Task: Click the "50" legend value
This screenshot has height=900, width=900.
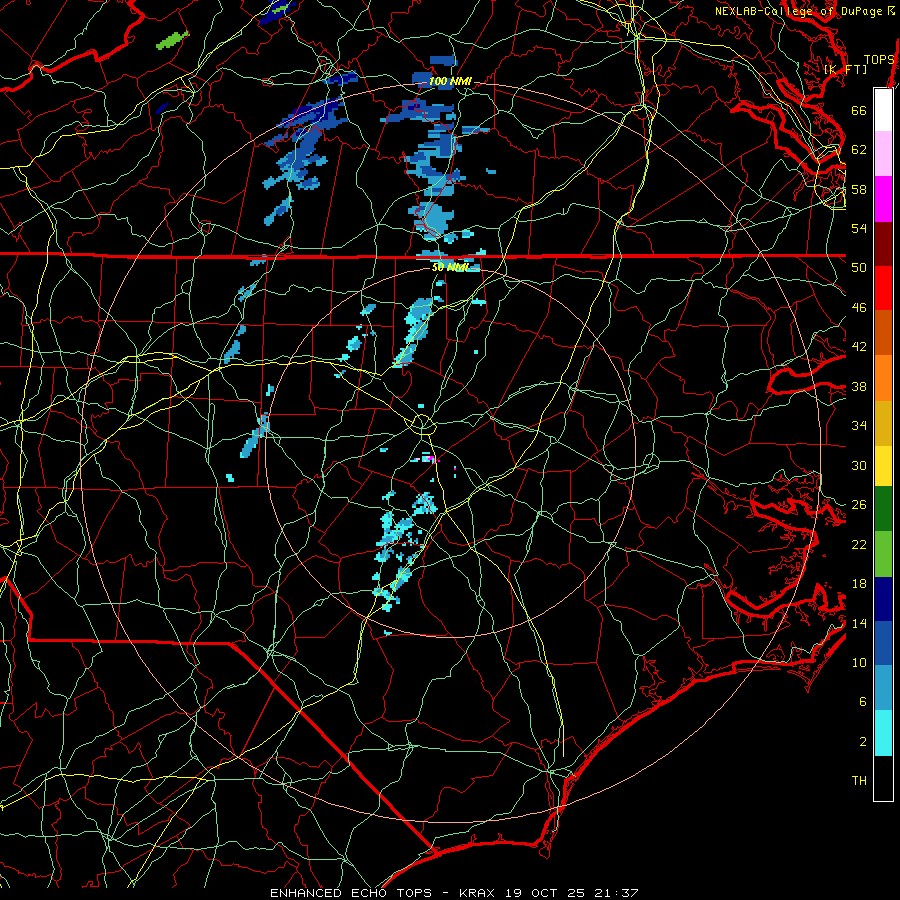Action: pyautogui.click(x=859, y=268)
